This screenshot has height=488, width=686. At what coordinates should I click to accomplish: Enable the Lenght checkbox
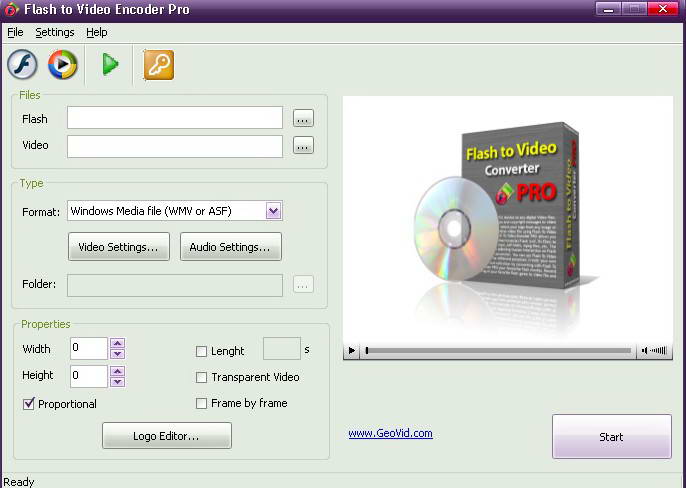point(201,351)
